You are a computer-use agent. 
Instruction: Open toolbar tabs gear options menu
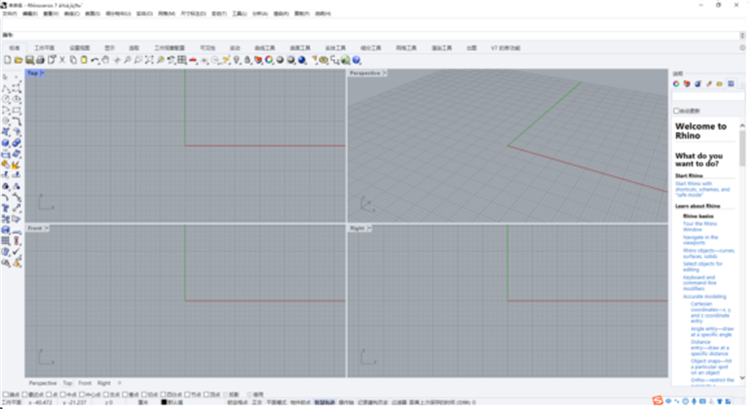(742, 48)
